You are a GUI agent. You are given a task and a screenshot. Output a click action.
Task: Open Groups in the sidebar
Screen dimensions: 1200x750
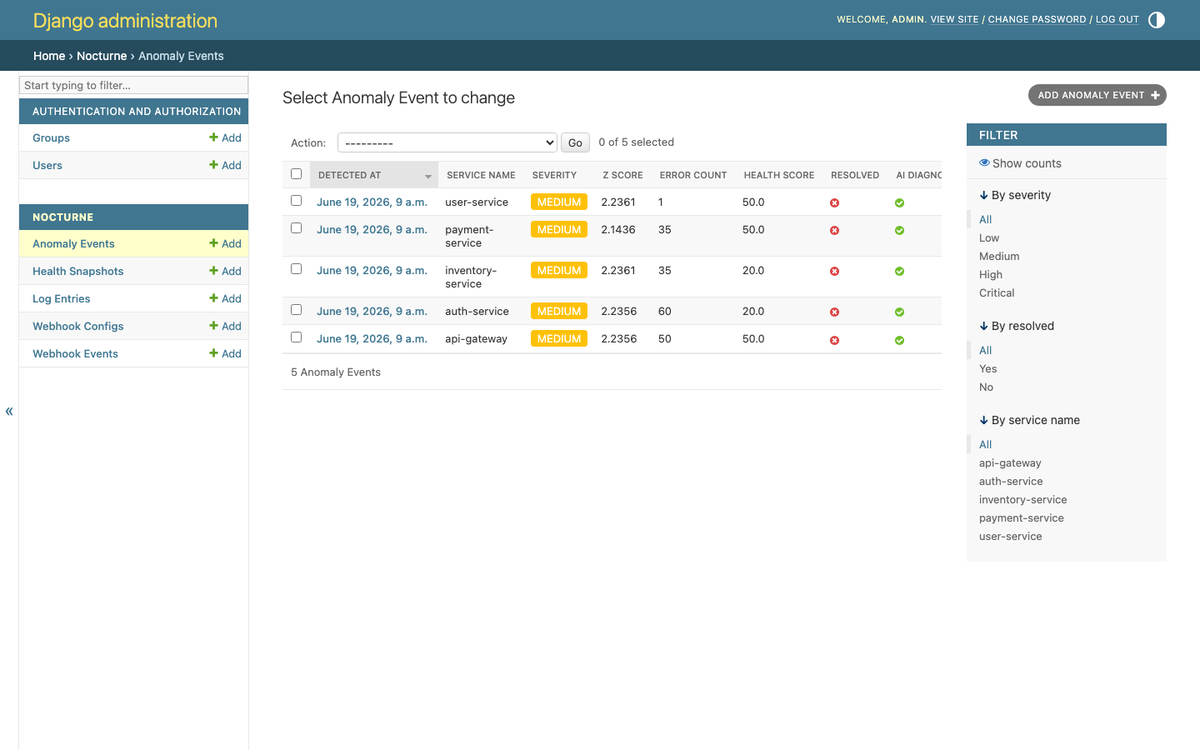pyautogui.click(x=51, y=138)
